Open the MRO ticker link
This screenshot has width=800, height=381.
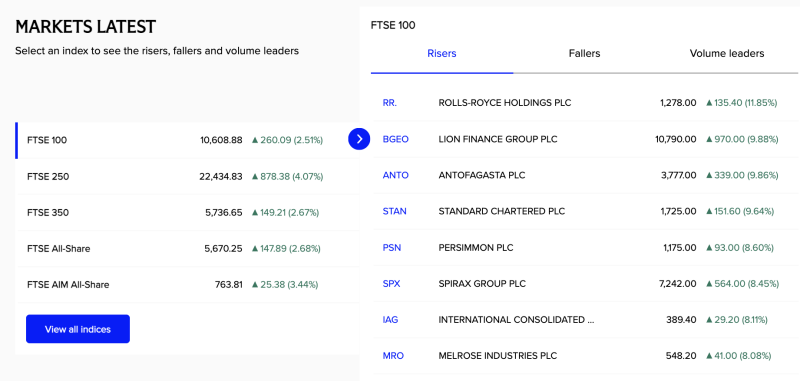(x=393, y=356)
